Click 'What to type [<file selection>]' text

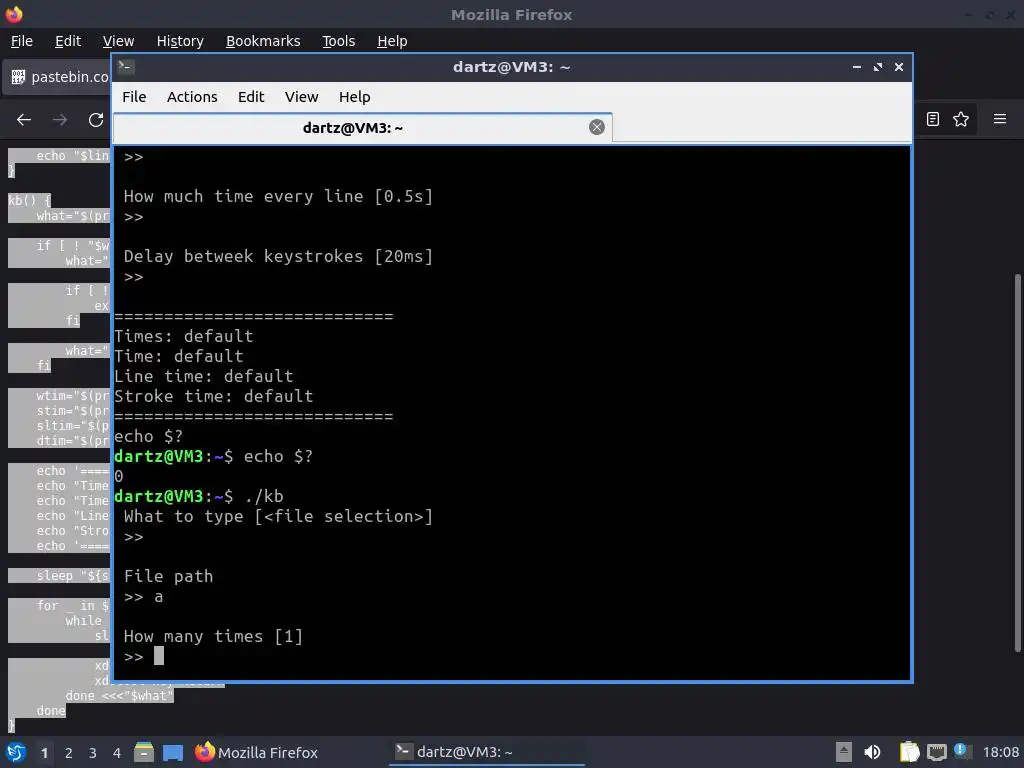click(x=278, y=517)
